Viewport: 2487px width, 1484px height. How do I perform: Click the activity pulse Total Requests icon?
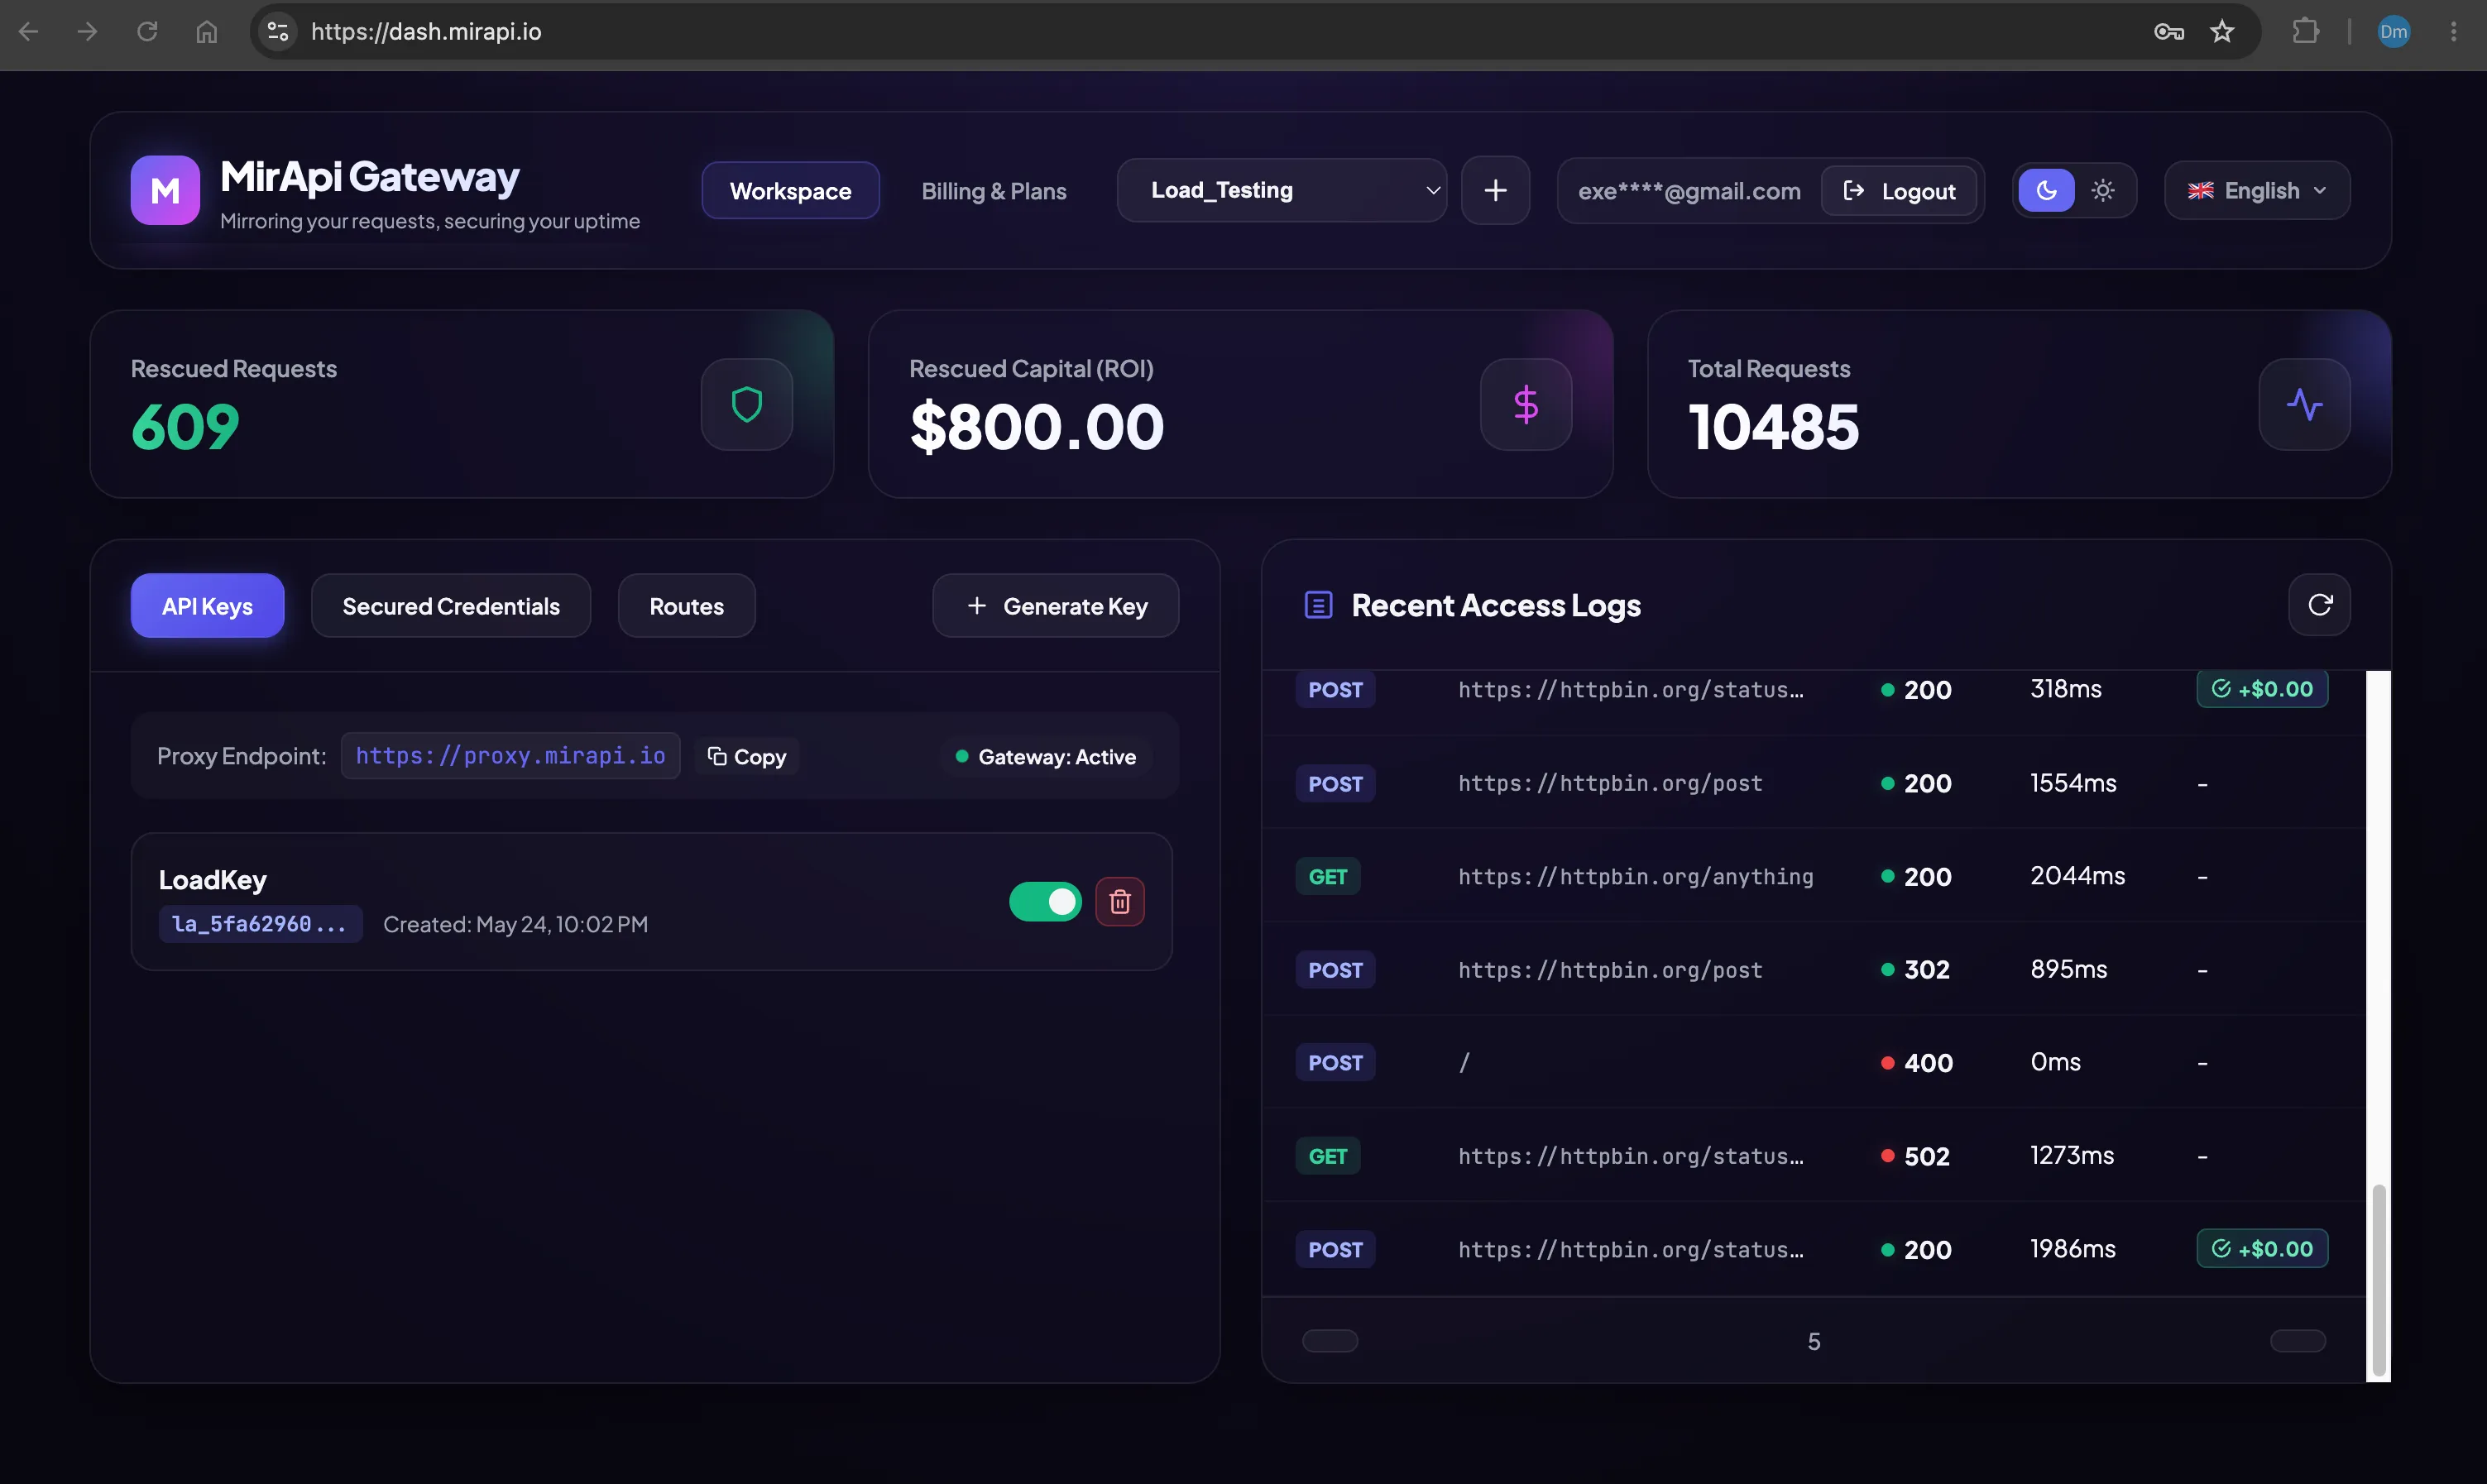coord(2304,405)
